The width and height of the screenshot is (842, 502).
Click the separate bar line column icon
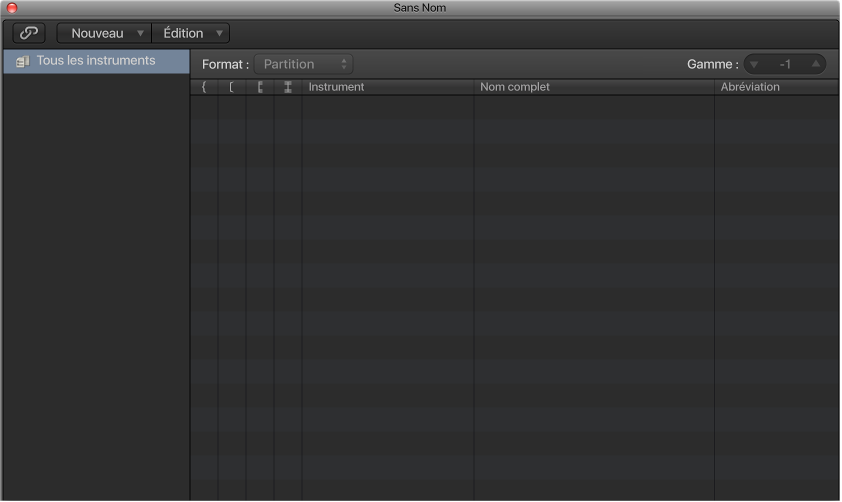point(288,87)
